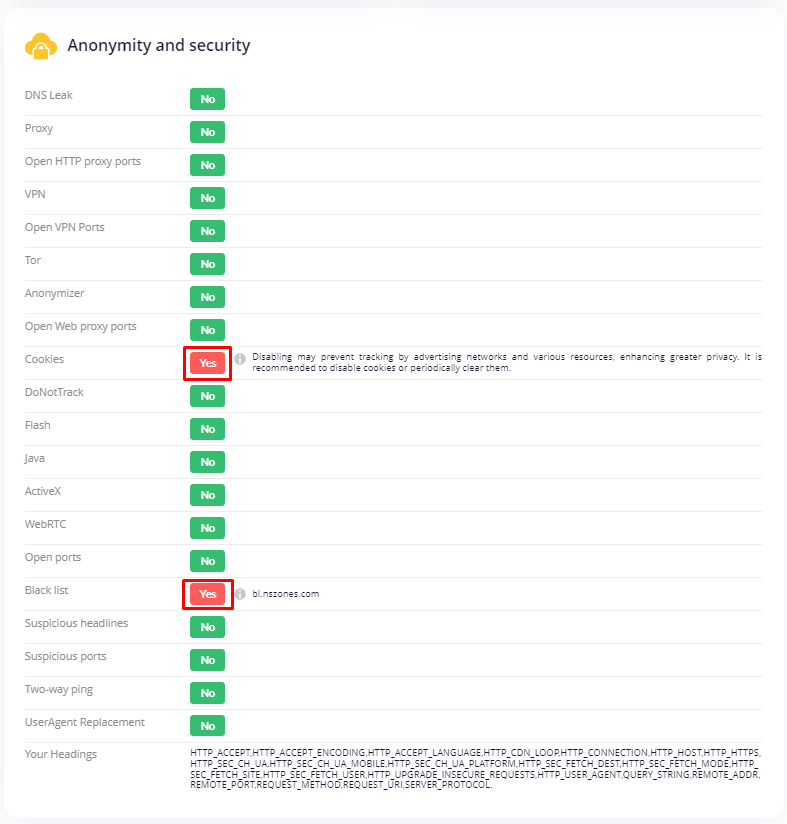The width and height of the screenshot is (787, 824).
Task: Click the No badge for Flash
Action: [208, 429]
